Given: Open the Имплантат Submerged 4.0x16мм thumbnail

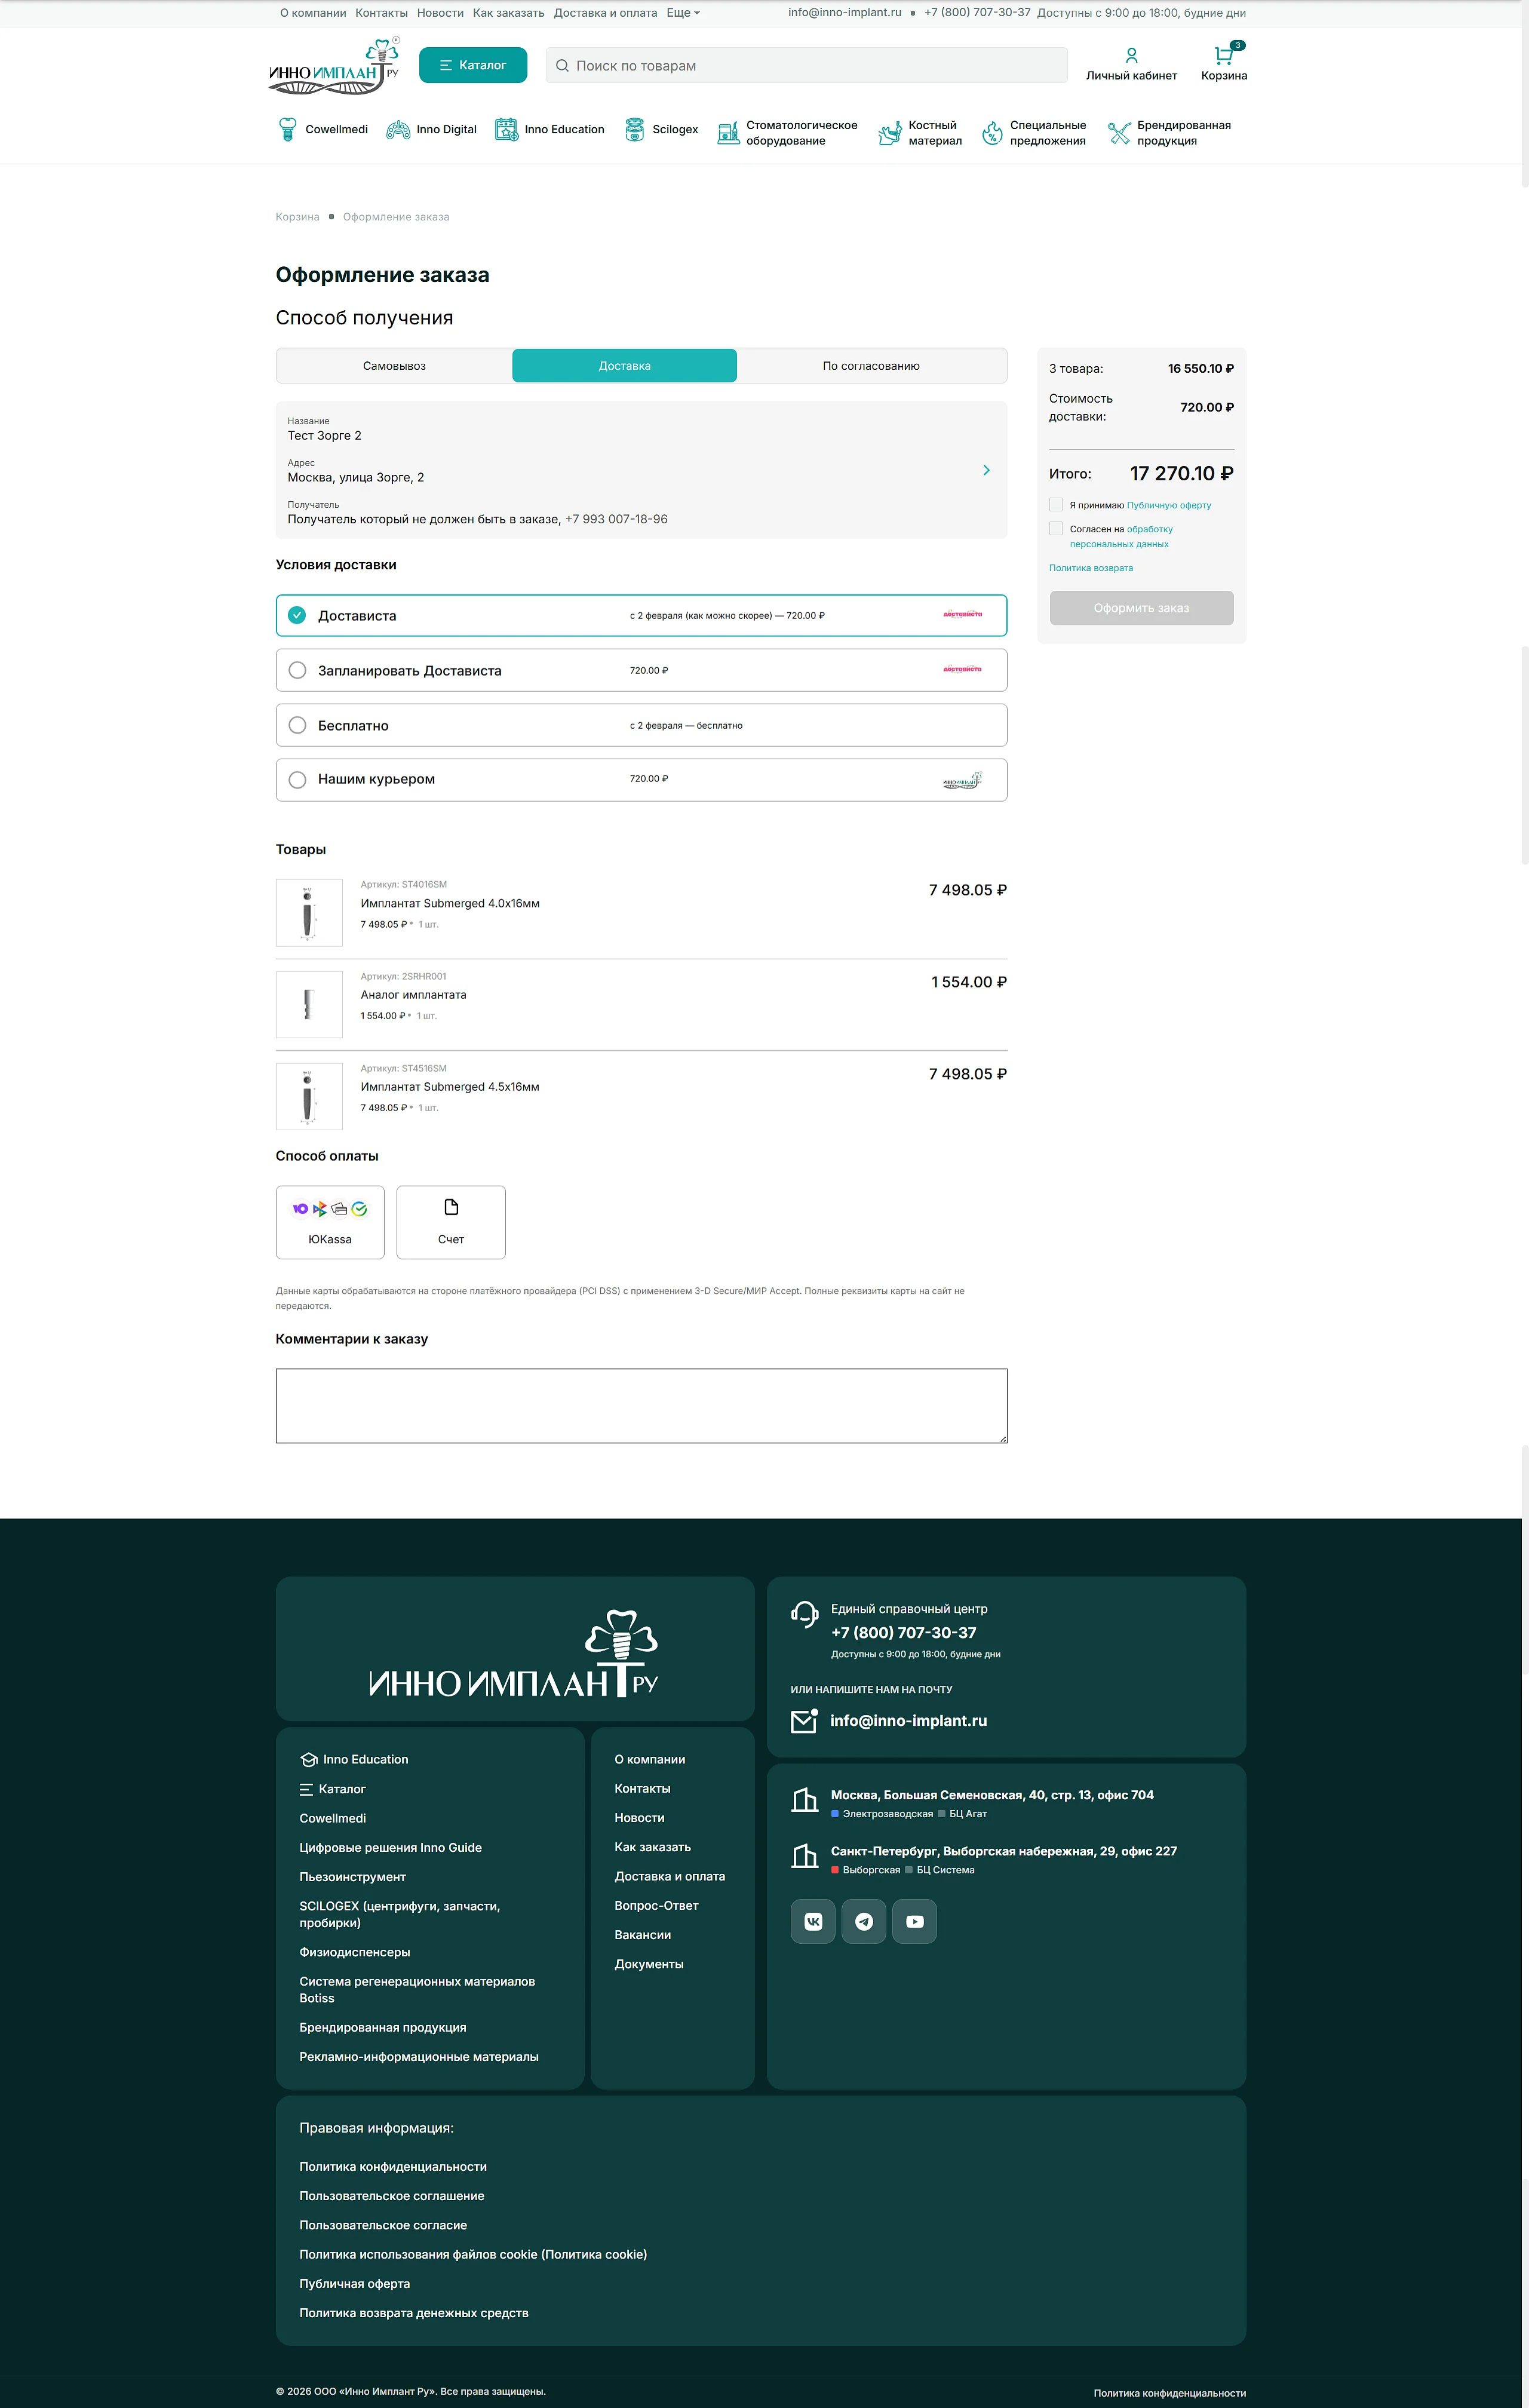Looking at the screenshot, I should tap(309, 913).
